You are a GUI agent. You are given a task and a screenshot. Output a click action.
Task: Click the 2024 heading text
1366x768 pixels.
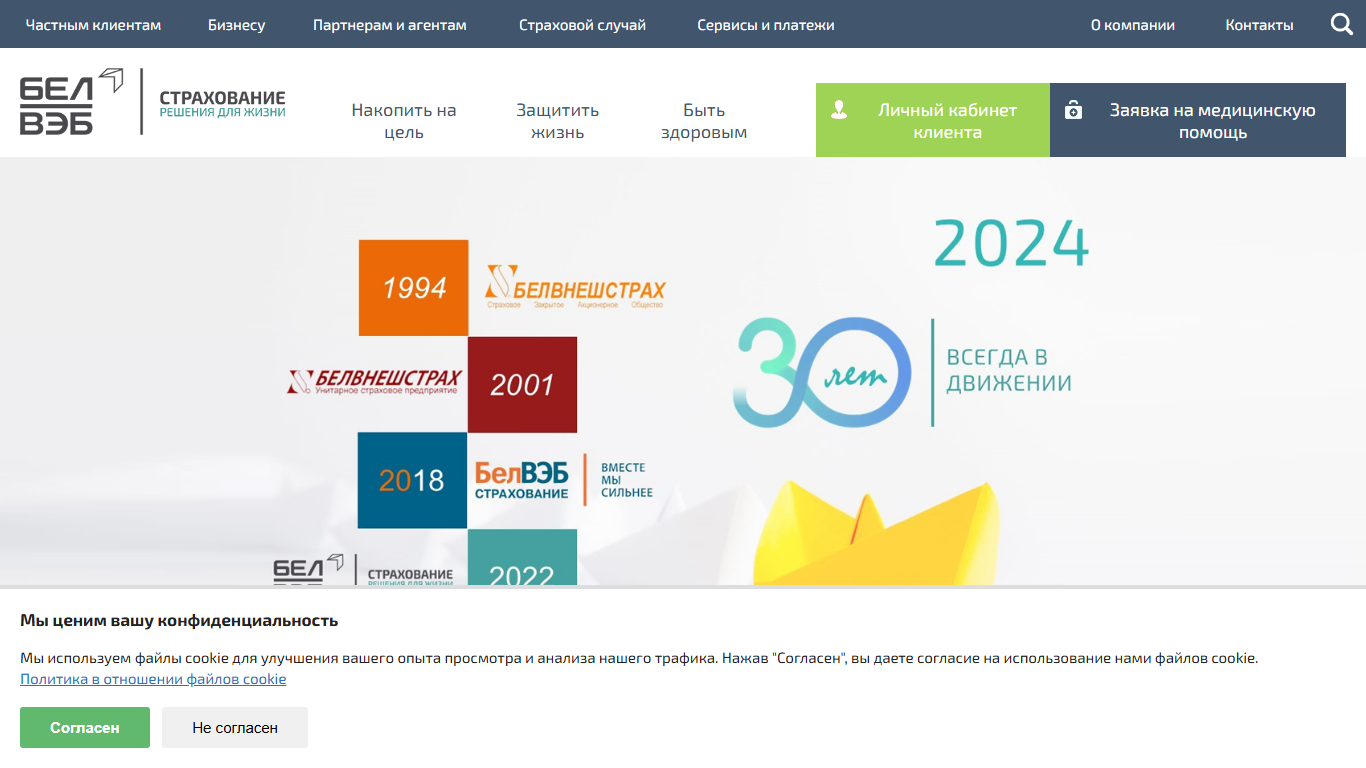pos(1011,243)
